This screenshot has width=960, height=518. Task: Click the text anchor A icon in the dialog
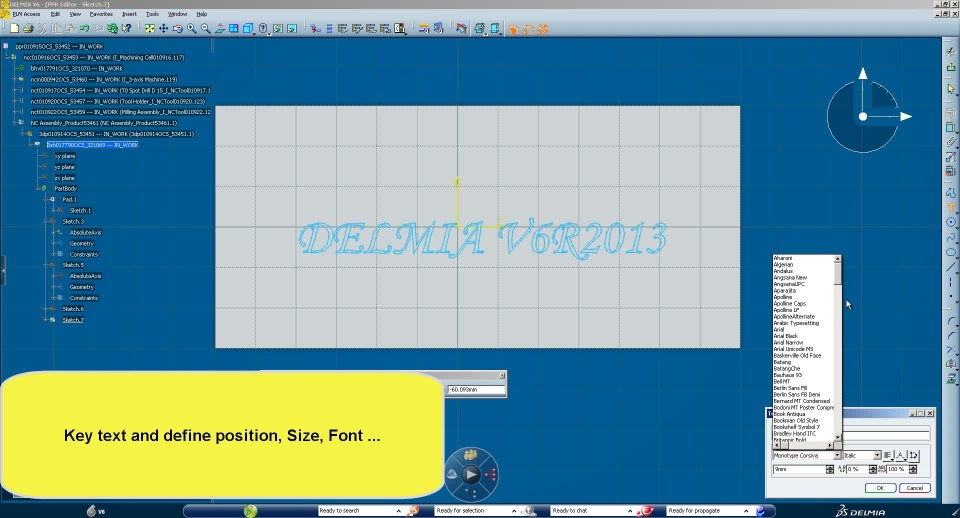[901, 455]
